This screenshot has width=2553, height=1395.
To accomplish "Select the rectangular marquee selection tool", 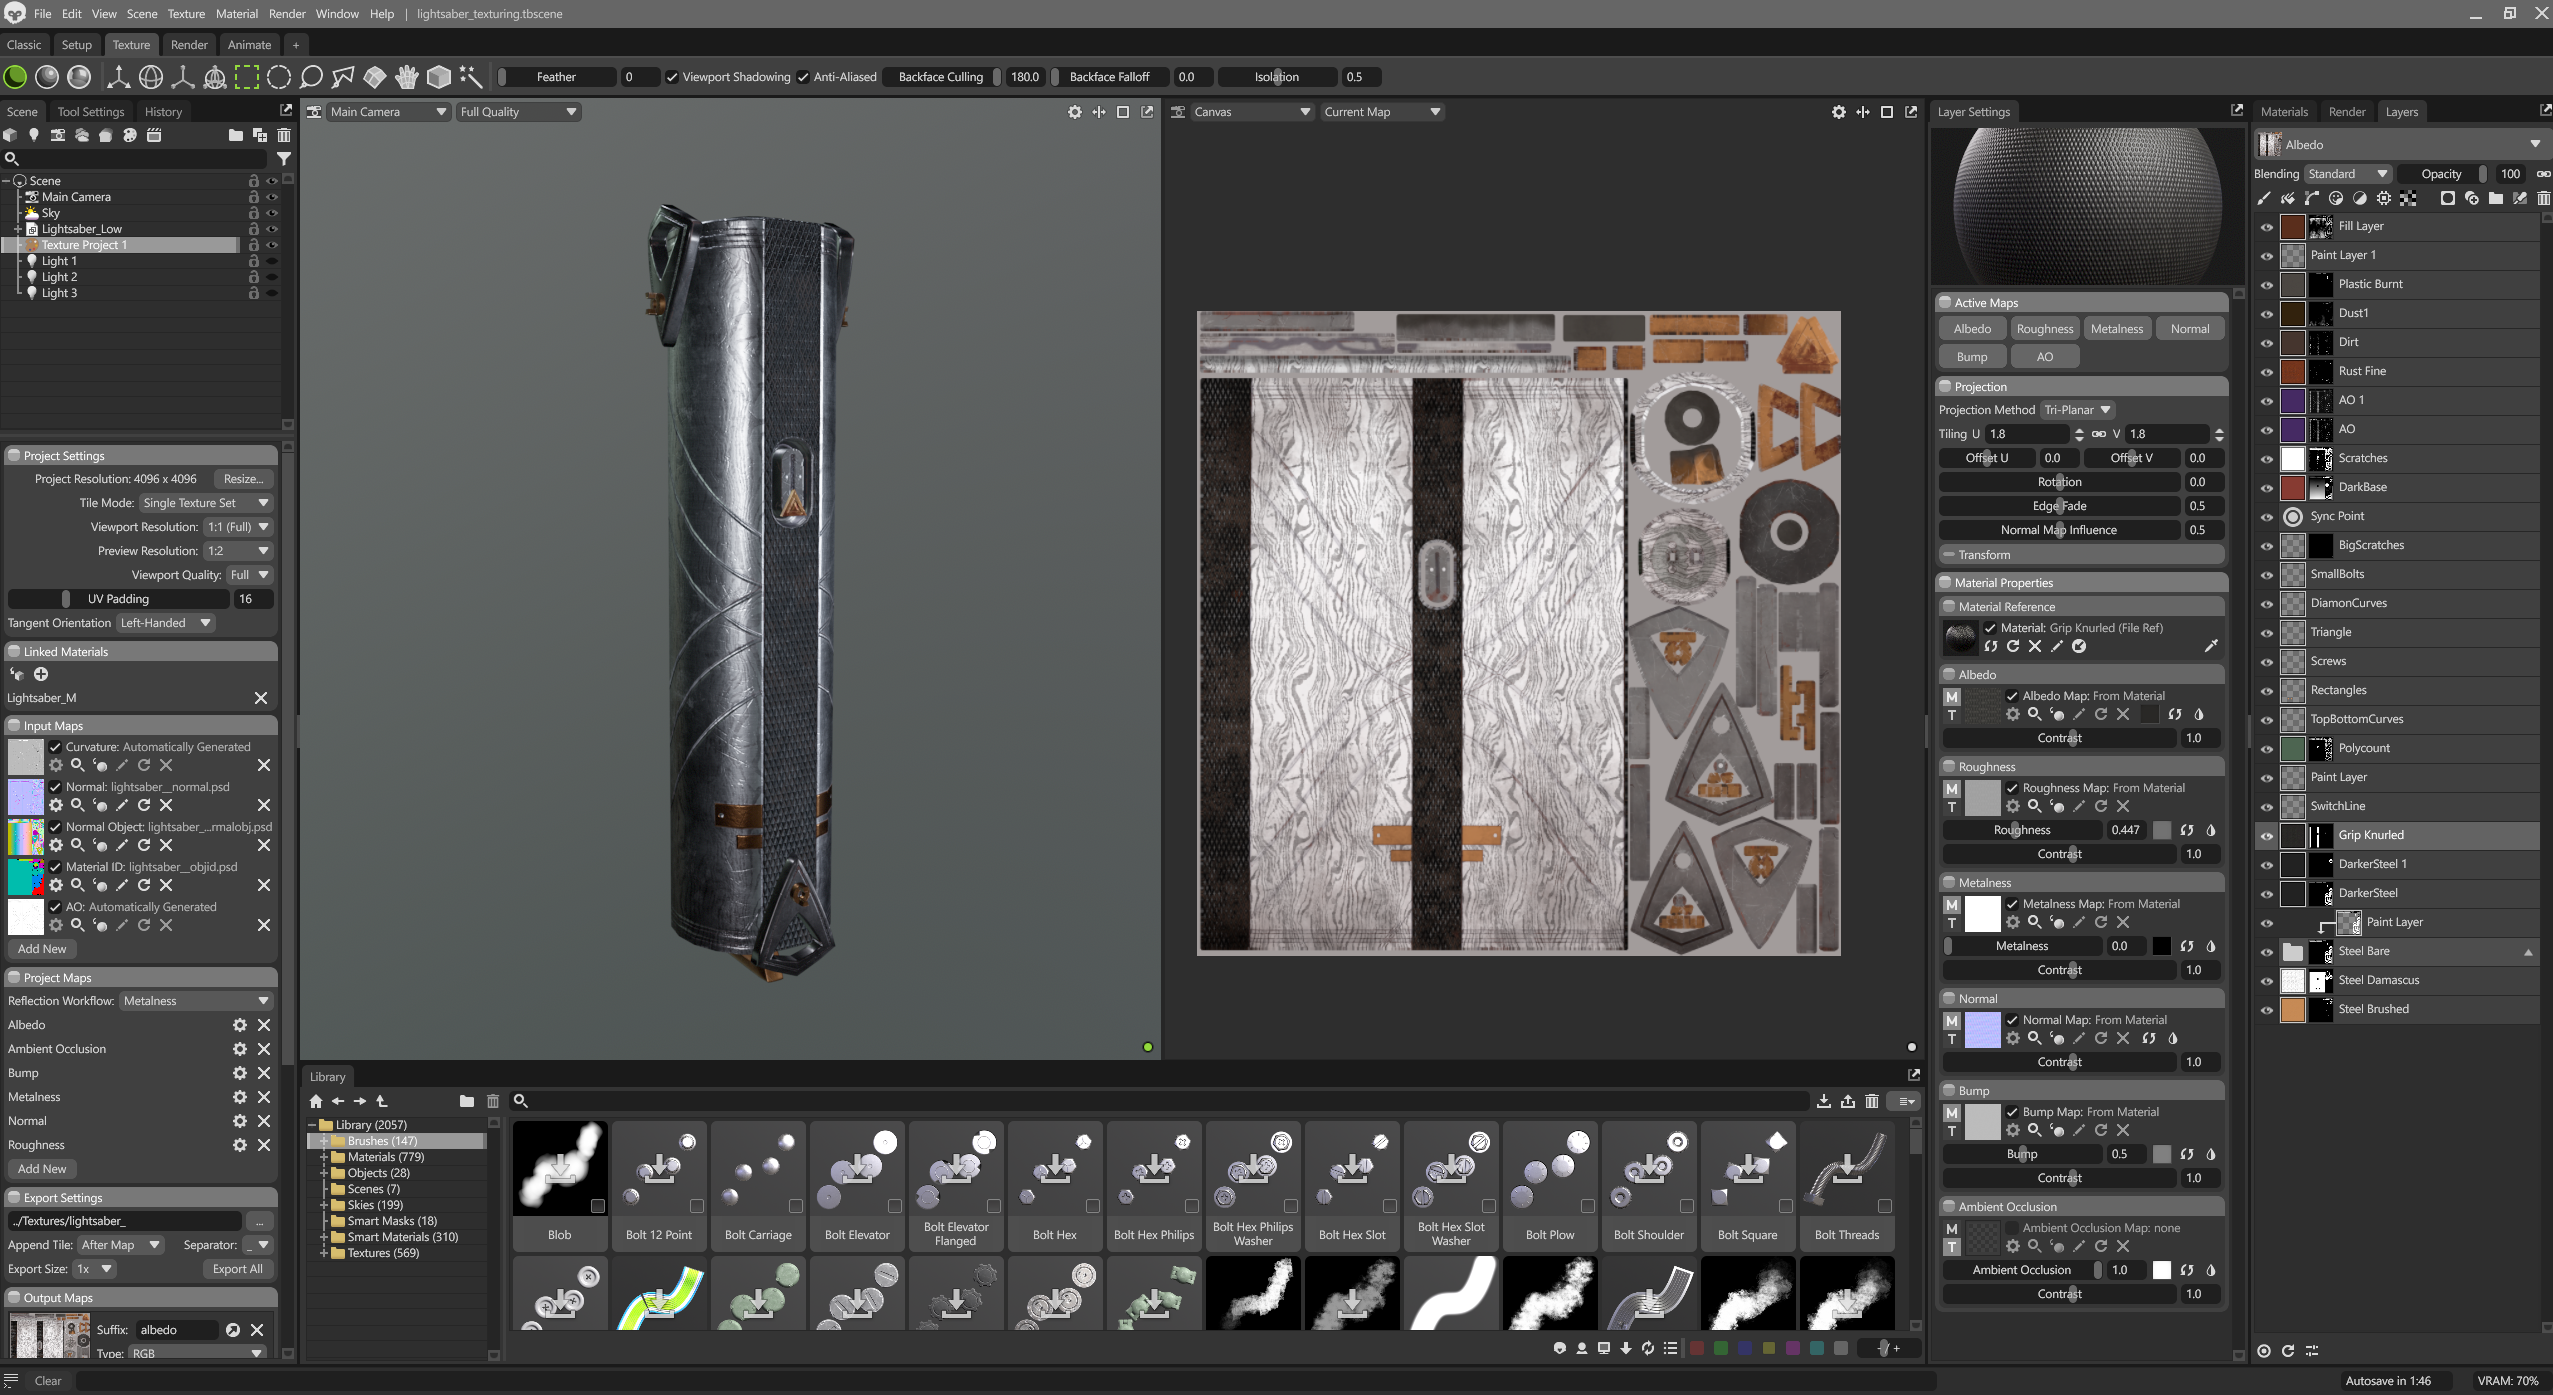I will [247, 77].
